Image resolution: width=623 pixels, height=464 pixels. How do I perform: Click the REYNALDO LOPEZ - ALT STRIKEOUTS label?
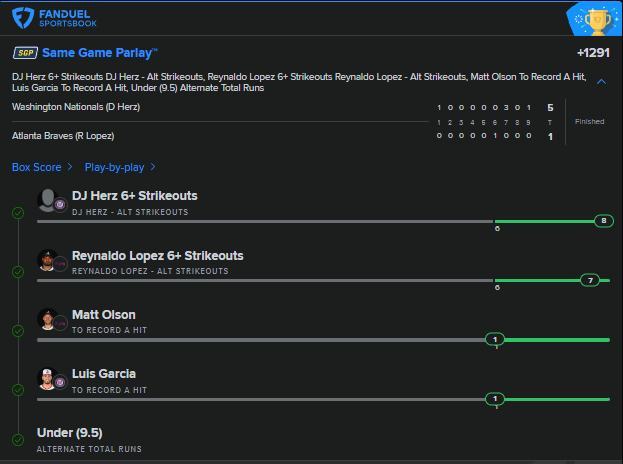(x=150, y=271)
